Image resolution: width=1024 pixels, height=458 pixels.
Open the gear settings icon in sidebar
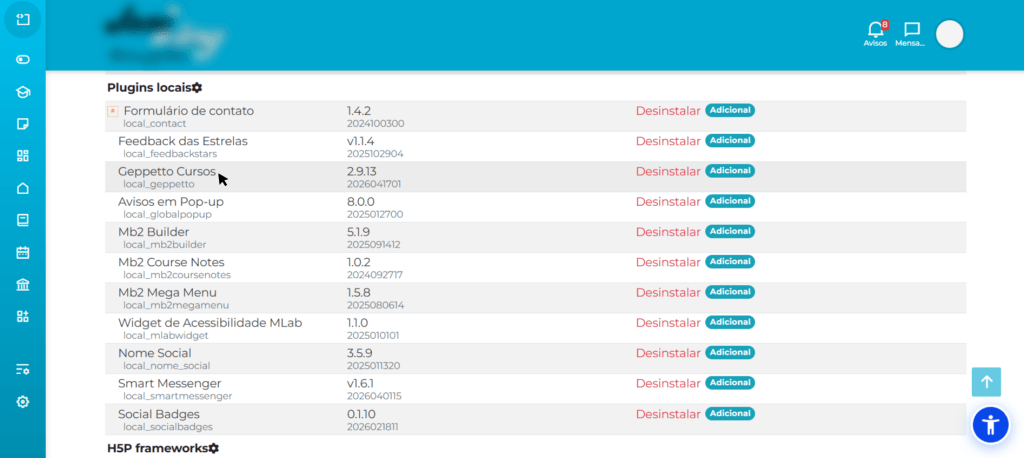[23, 401]
